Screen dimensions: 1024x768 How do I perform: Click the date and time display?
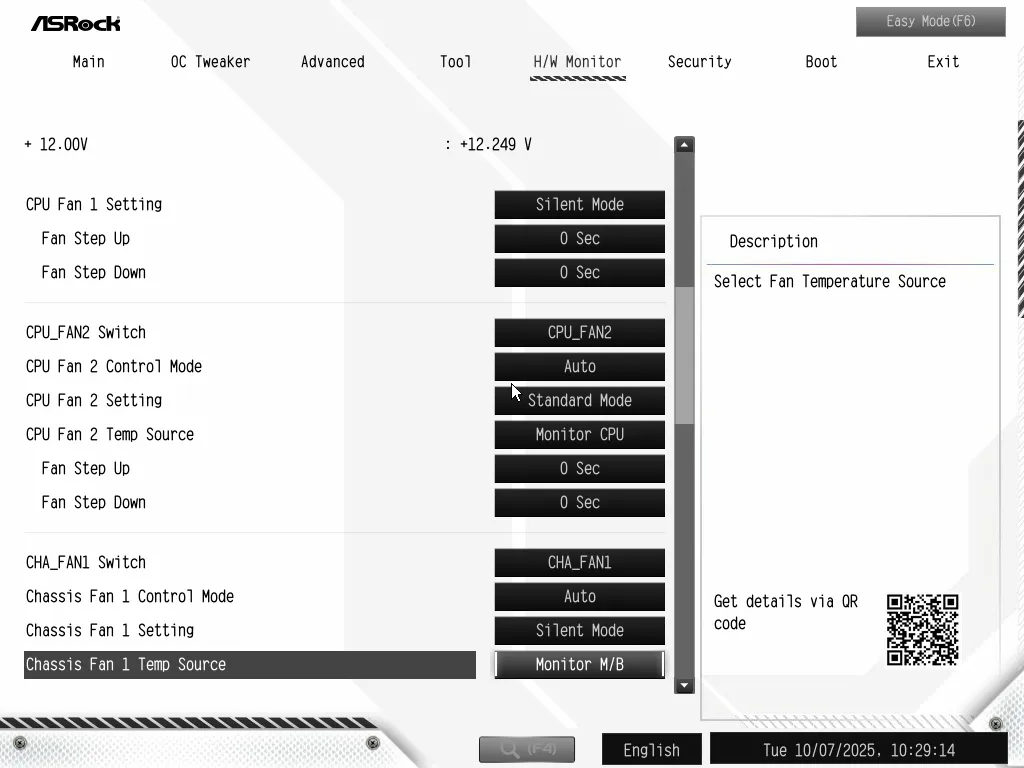pyautogui.click(x=858, y=750)
